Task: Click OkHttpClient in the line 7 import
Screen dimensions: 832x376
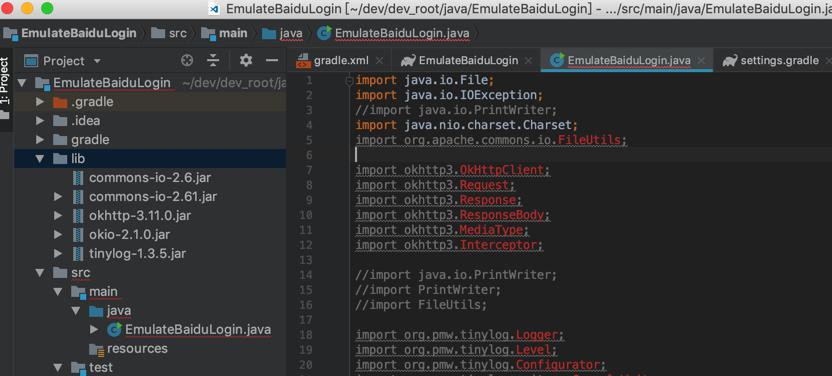Action: [x=501, y=170]
